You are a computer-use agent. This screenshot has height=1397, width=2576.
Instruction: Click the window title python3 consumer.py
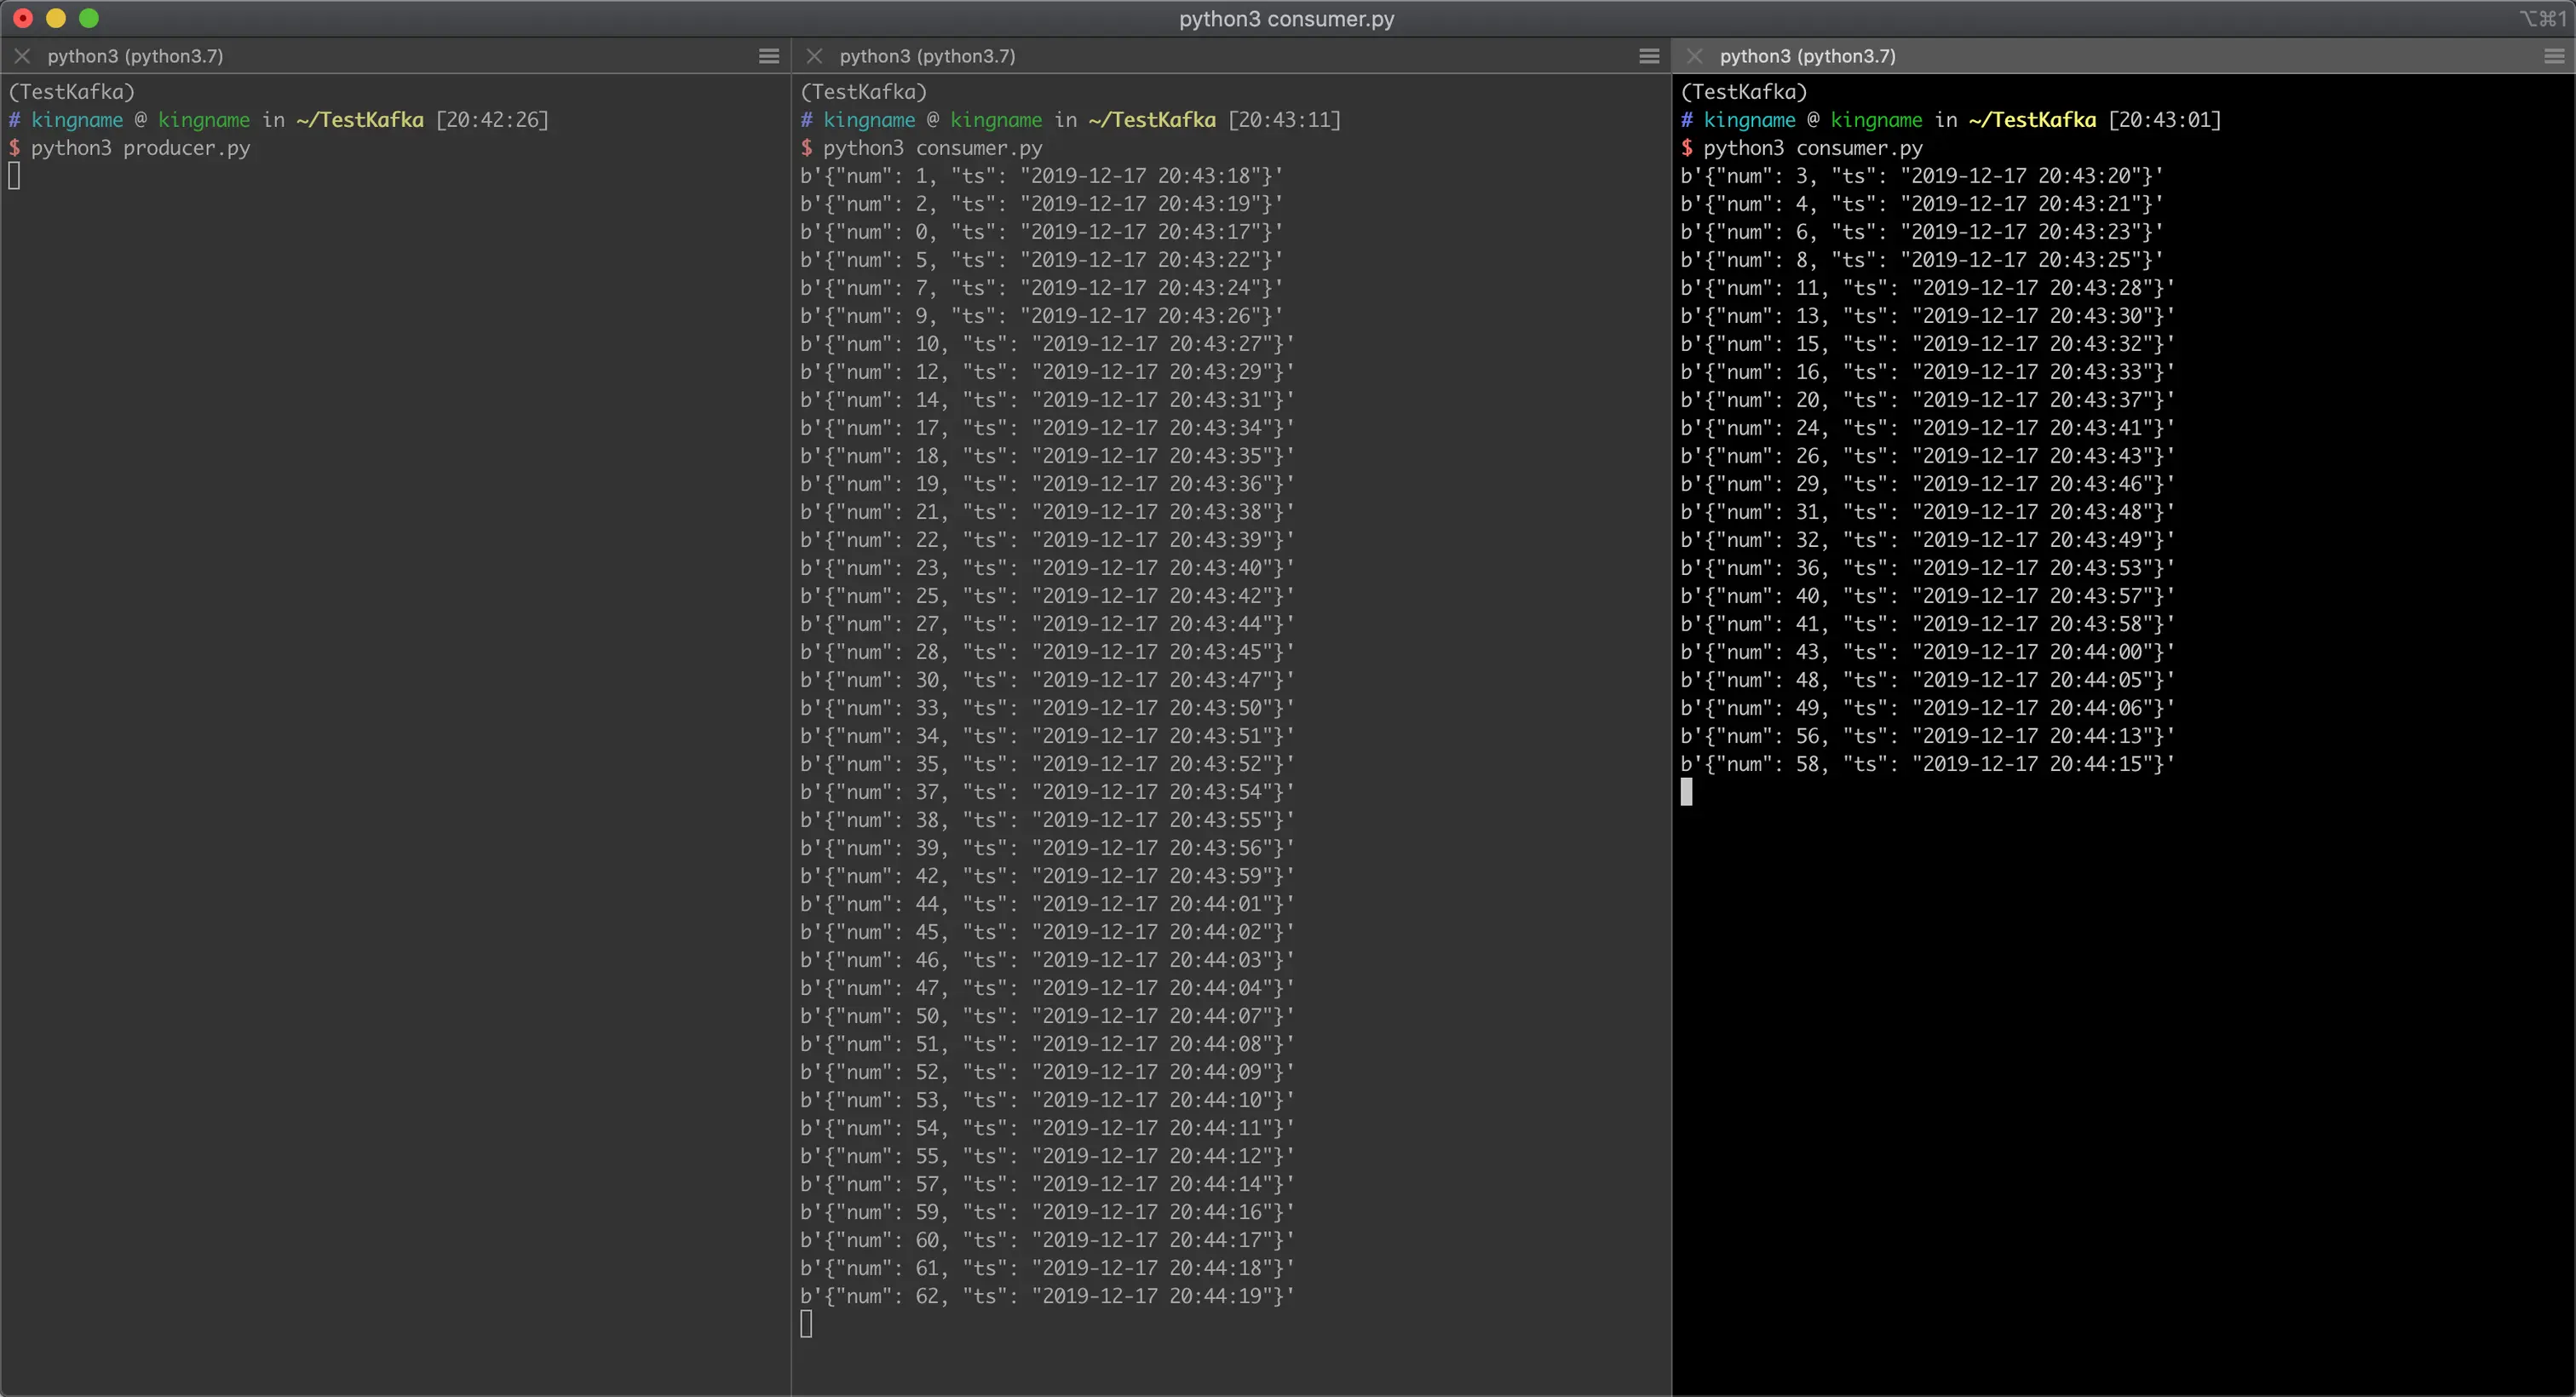[x=1286, y=18]
